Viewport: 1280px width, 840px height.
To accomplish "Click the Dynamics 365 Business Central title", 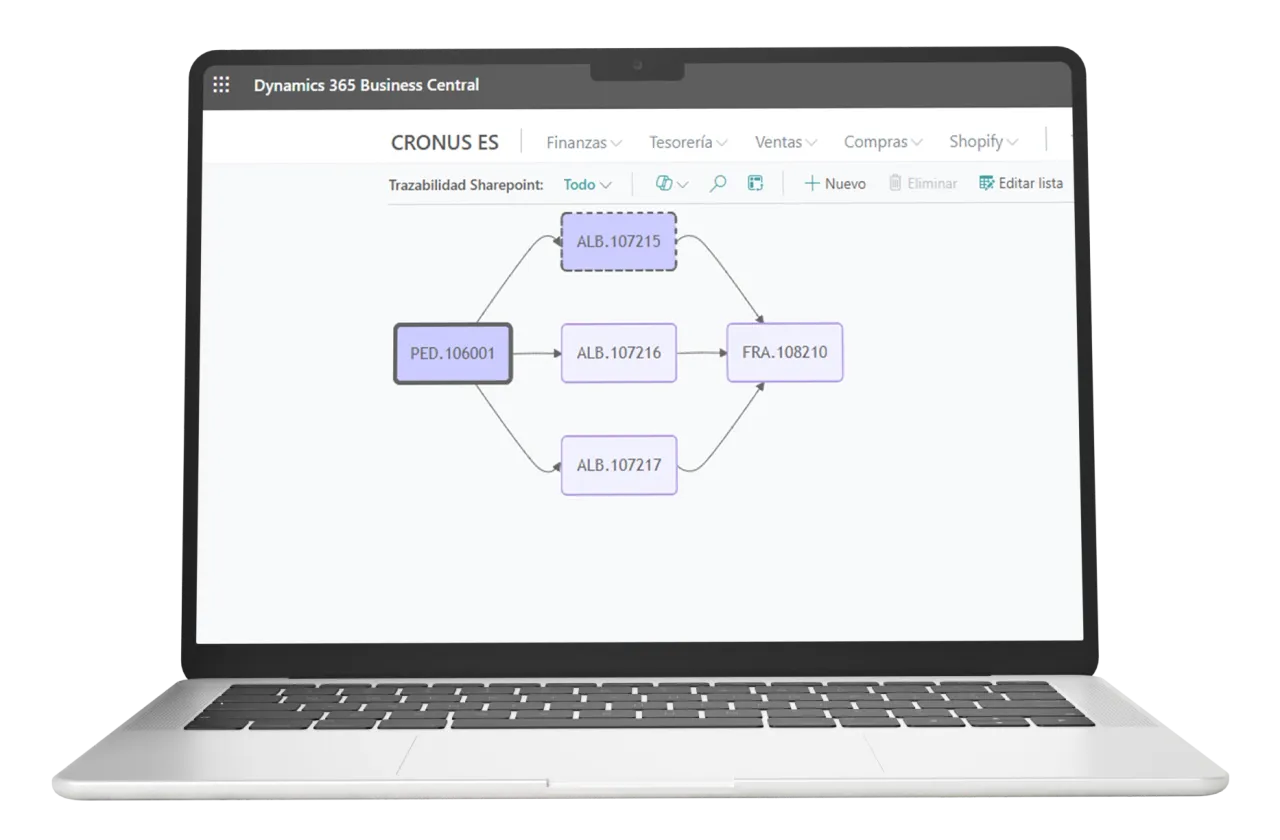I will coord(366,85).
